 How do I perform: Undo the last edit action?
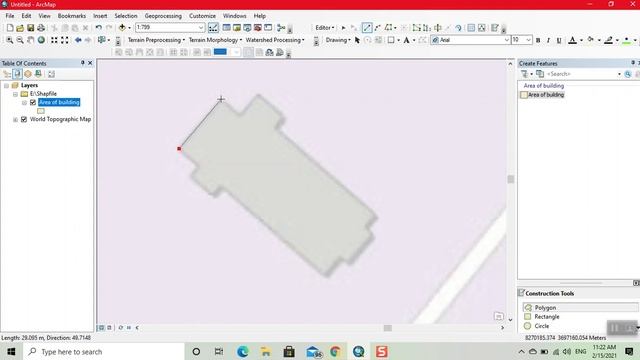pos(98,28)
